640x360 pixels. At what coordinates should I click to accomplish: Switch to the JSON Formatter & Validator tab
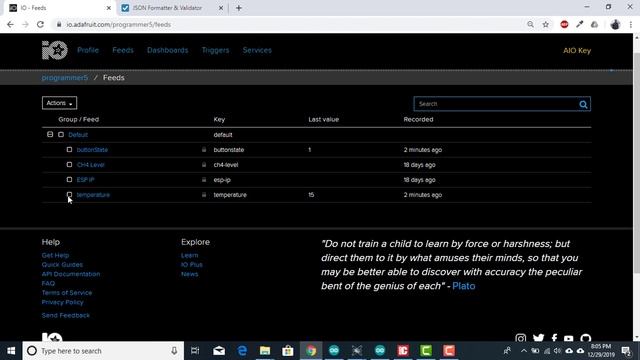pyautogui.click(x=171, y=8)
